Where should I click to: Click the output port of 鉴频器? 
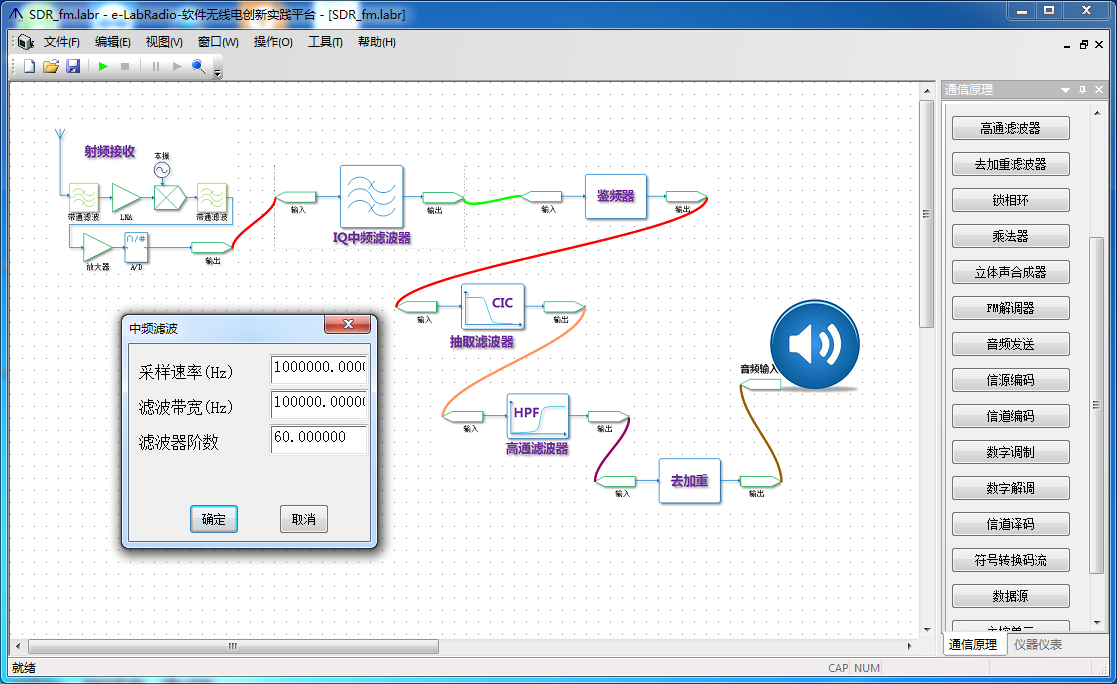tap(687, 196)
